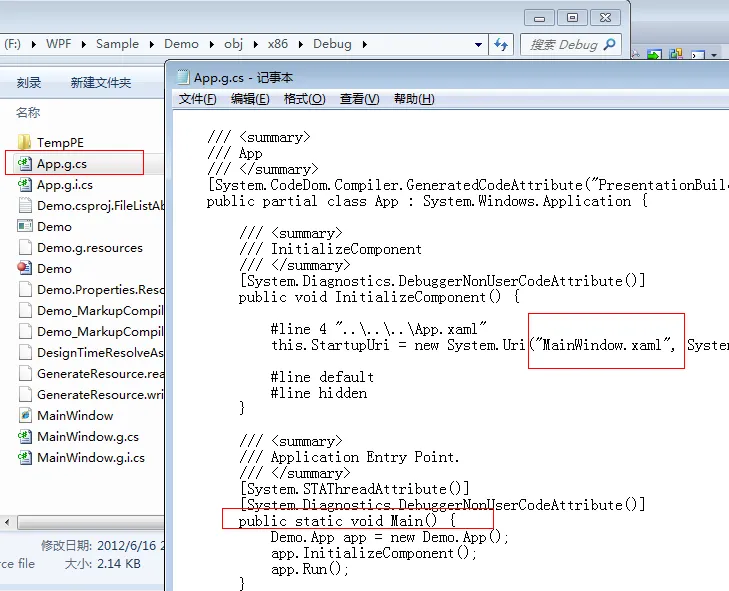Select the GenerateResource.wri file icon

(25, 394)
